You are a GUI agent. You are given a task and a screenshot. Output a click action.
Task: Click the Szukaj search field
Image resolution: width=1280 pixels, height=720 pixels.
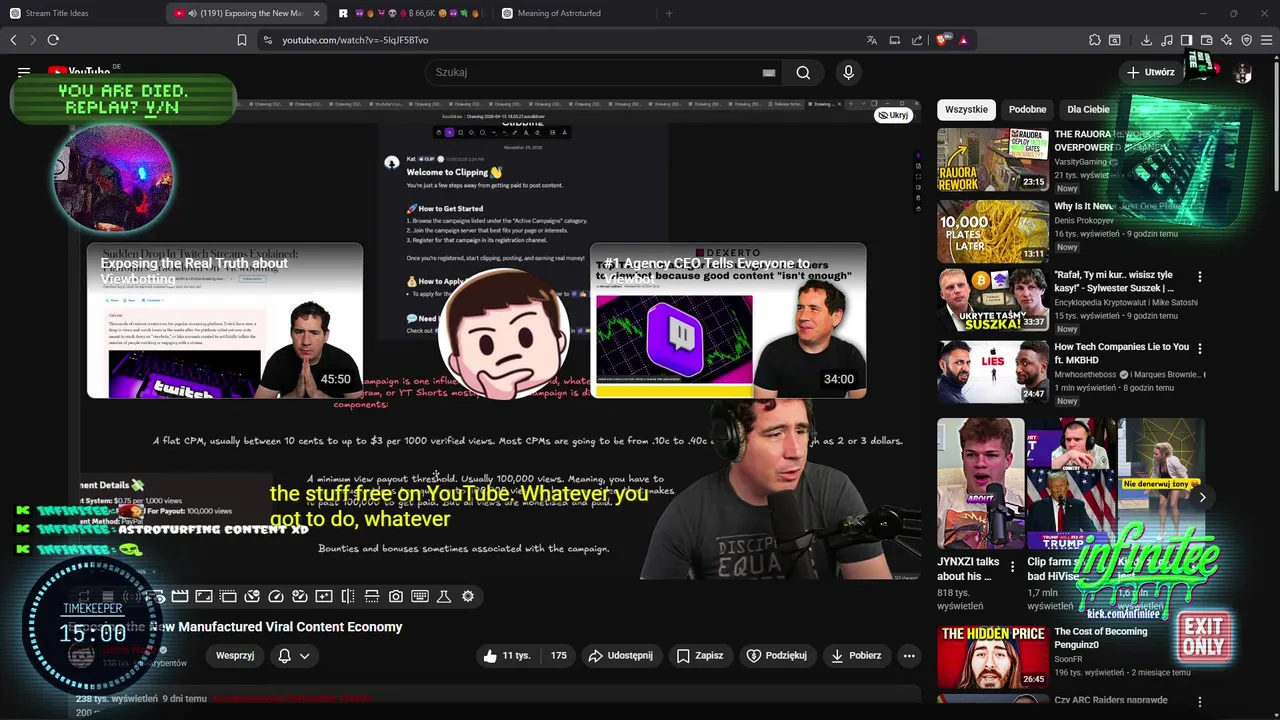(x=595, y=72)
